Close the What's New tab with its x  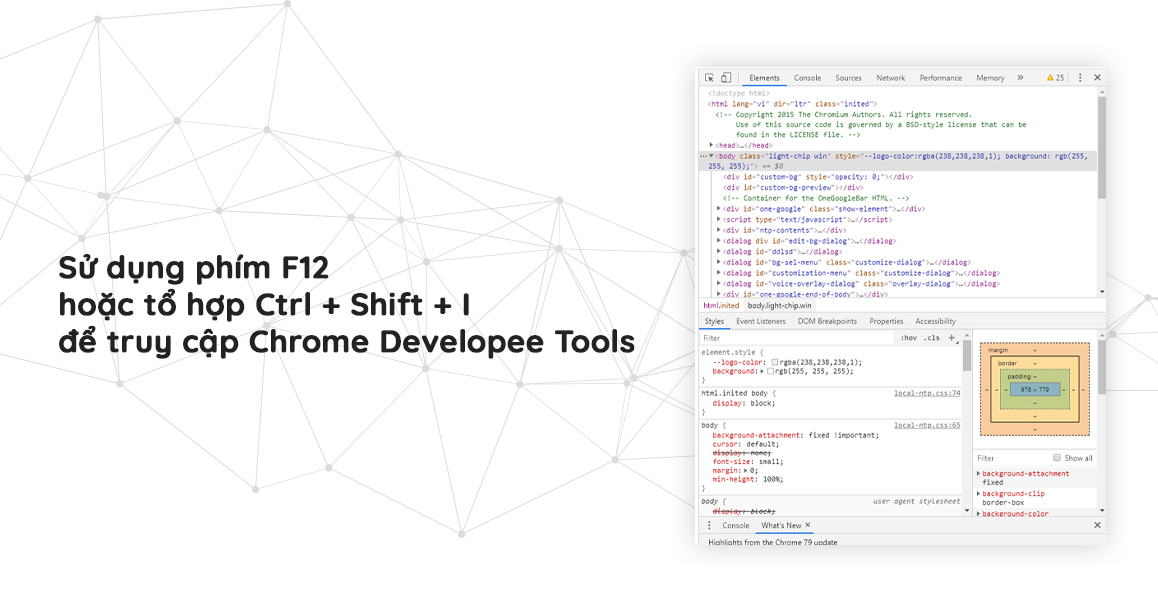[808, 525]
